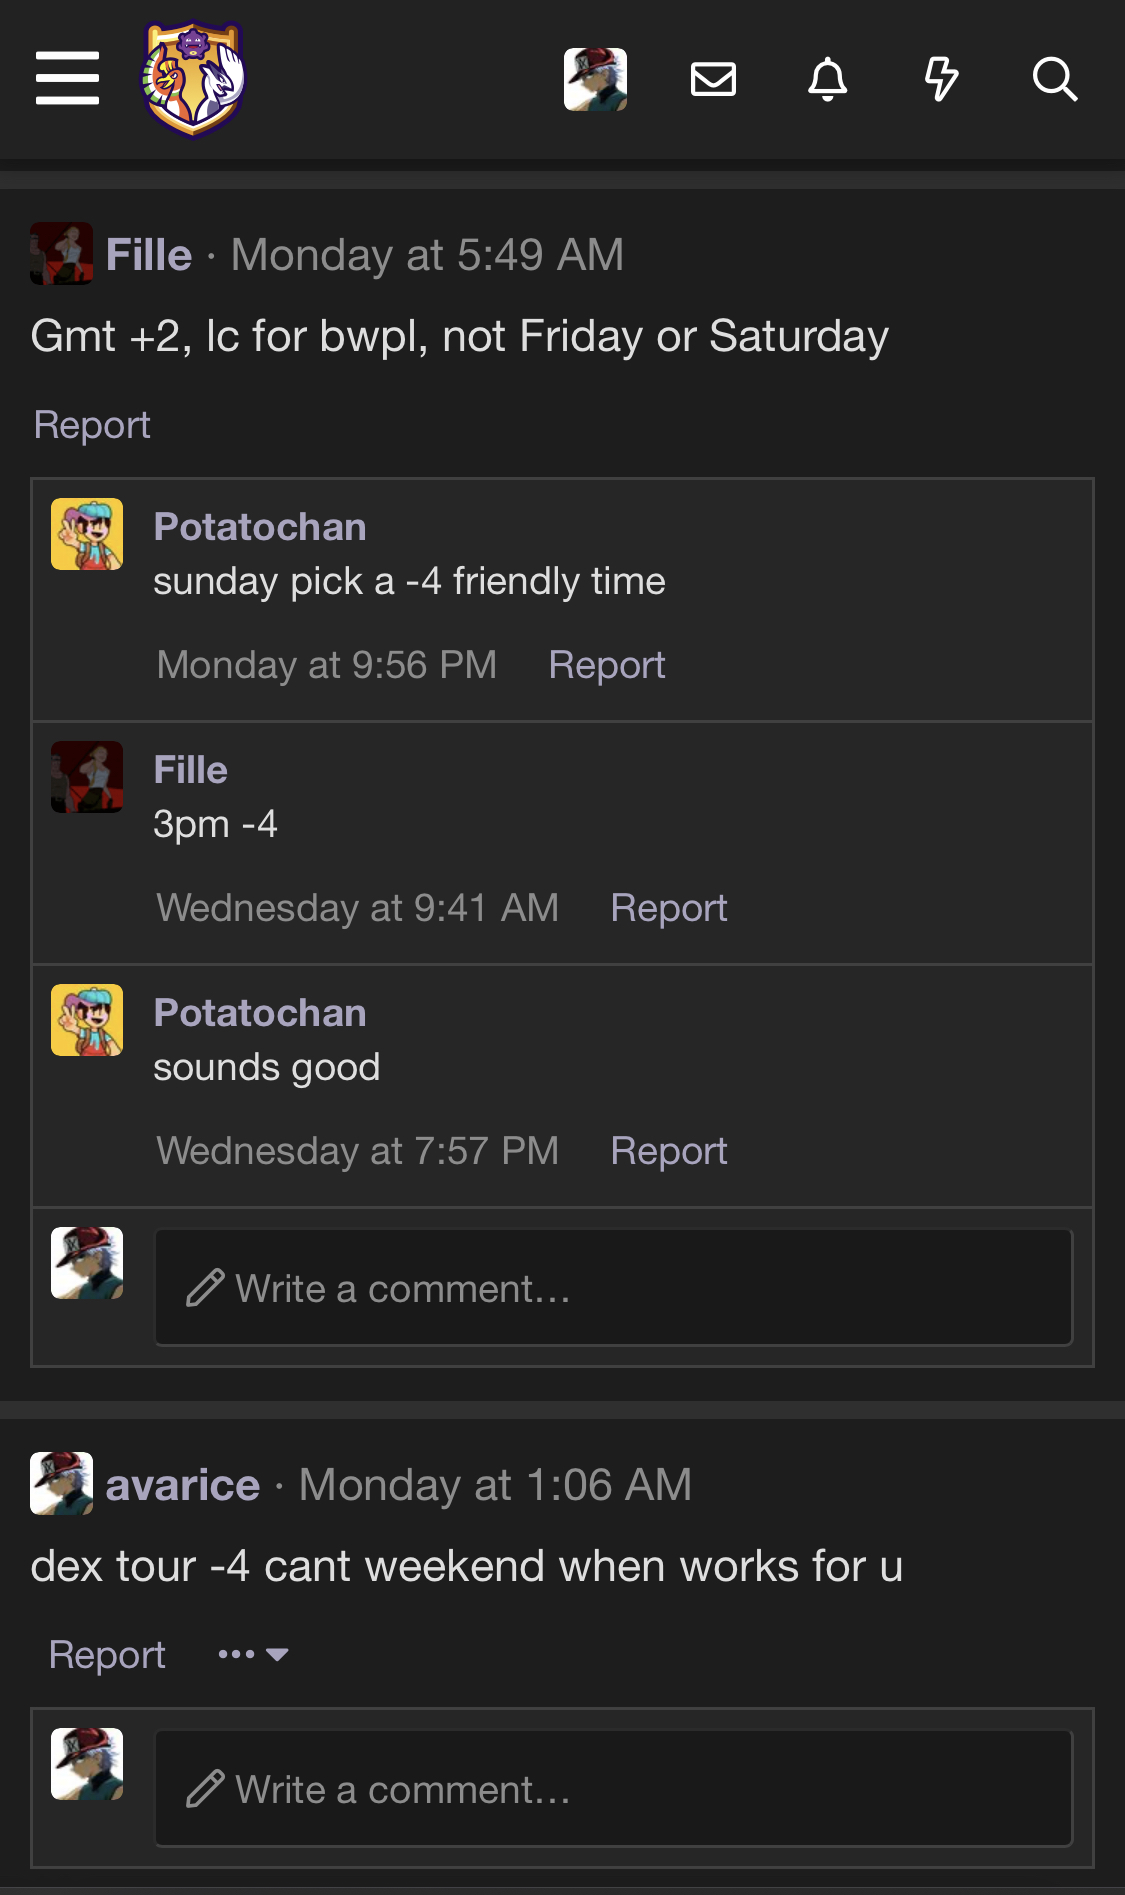Image resolution: width=1125 pixels, height=1895 pixels.
Task: Report avarice's dex tour post
Action: point(107,1655)
